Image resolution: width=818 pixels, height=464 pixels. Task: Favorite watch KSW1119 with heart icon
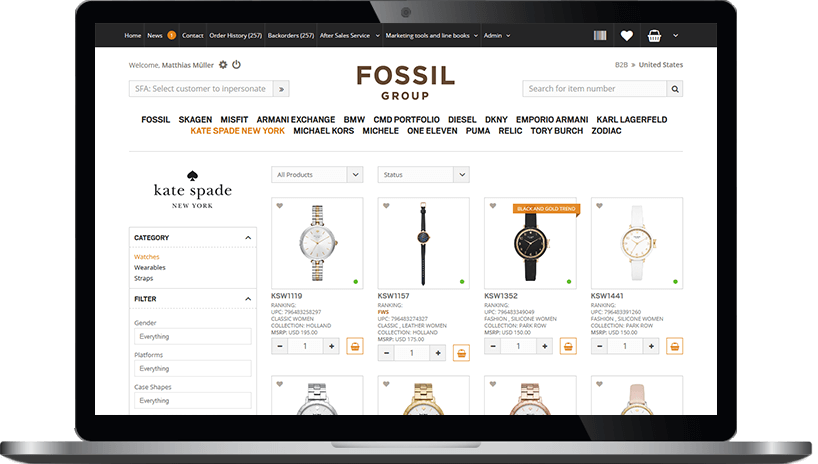[280, 206]
